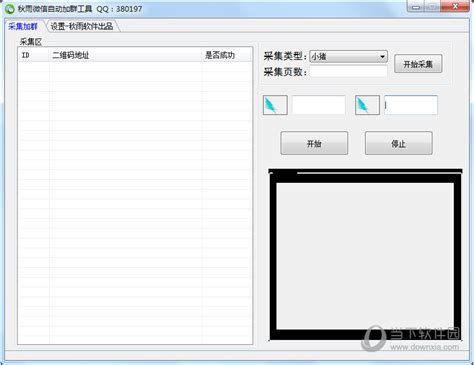Minimize the window
The image size is (474, 365).
416,7
